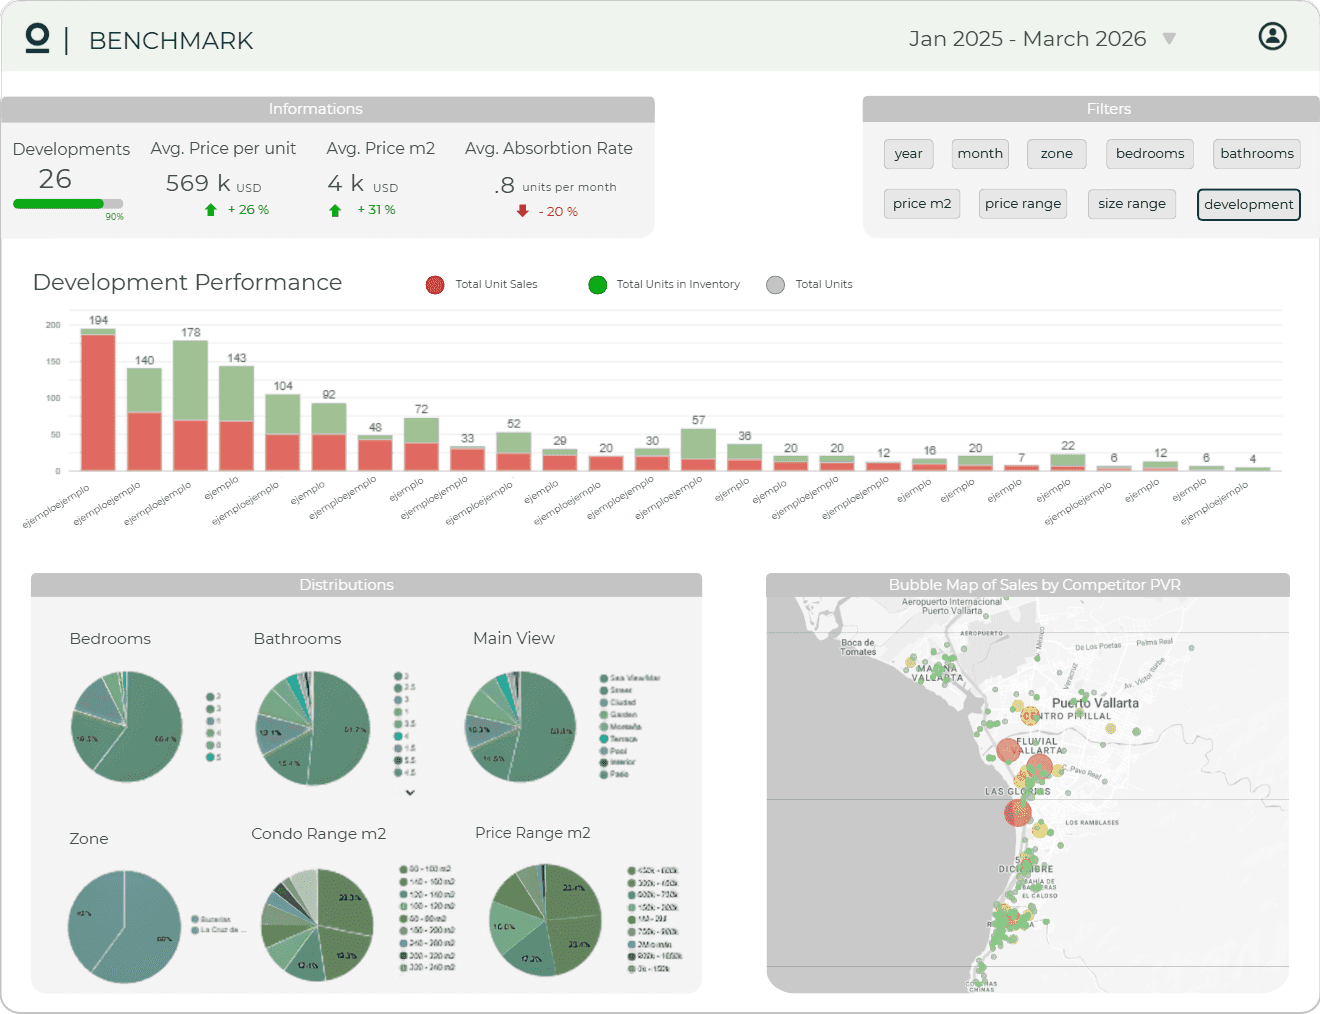Click the 'Boca de Tomates' map label

(858, 647)
